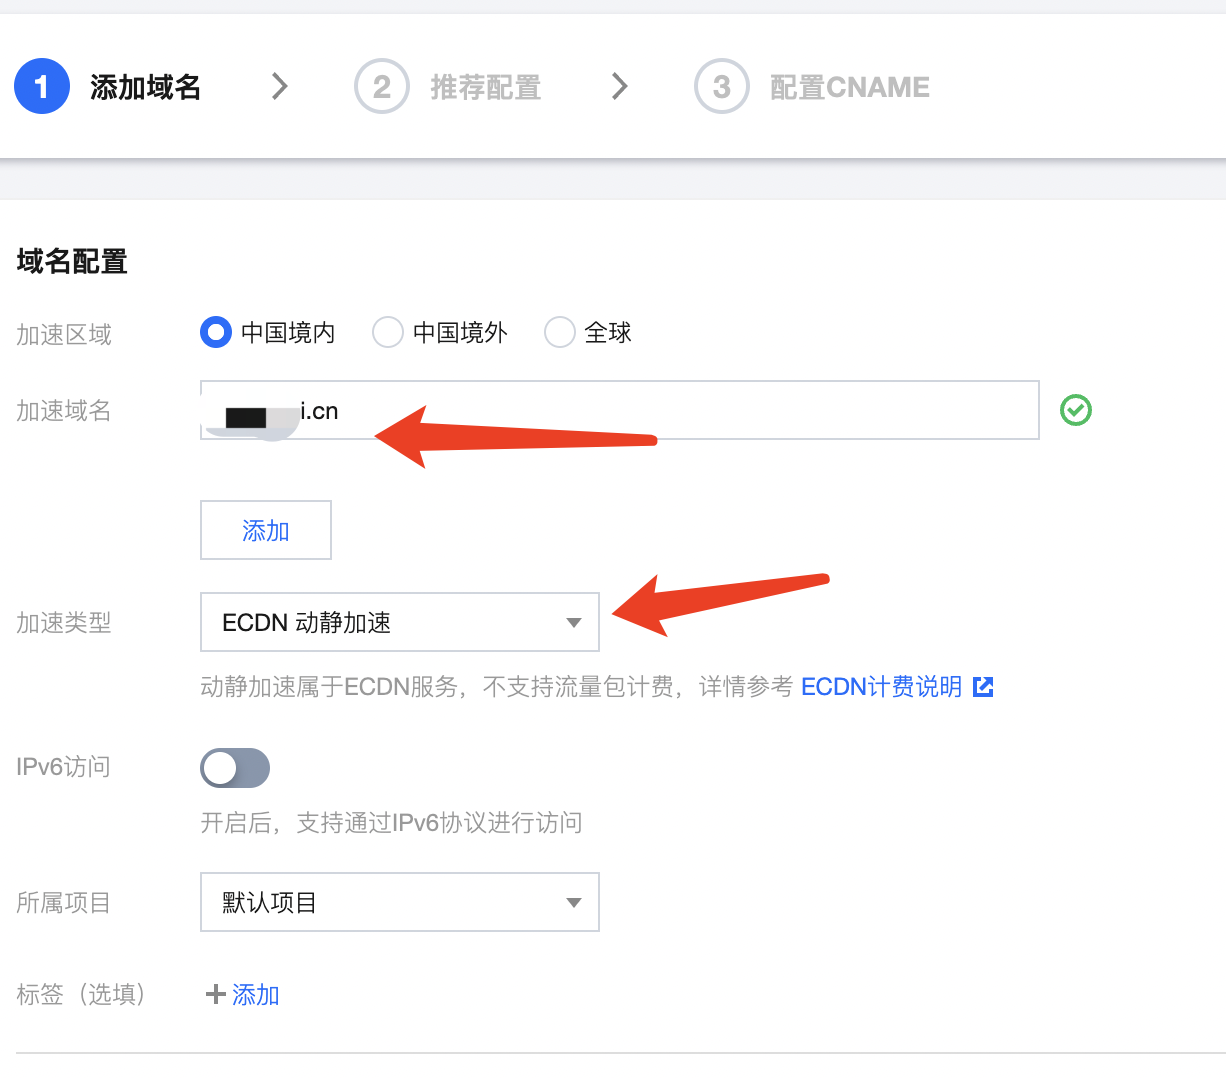The height and width of the screenshot is (1078, 1226).
Task: Click the chevron arrow after 添加域名 step
Action: tap(280, 87)
